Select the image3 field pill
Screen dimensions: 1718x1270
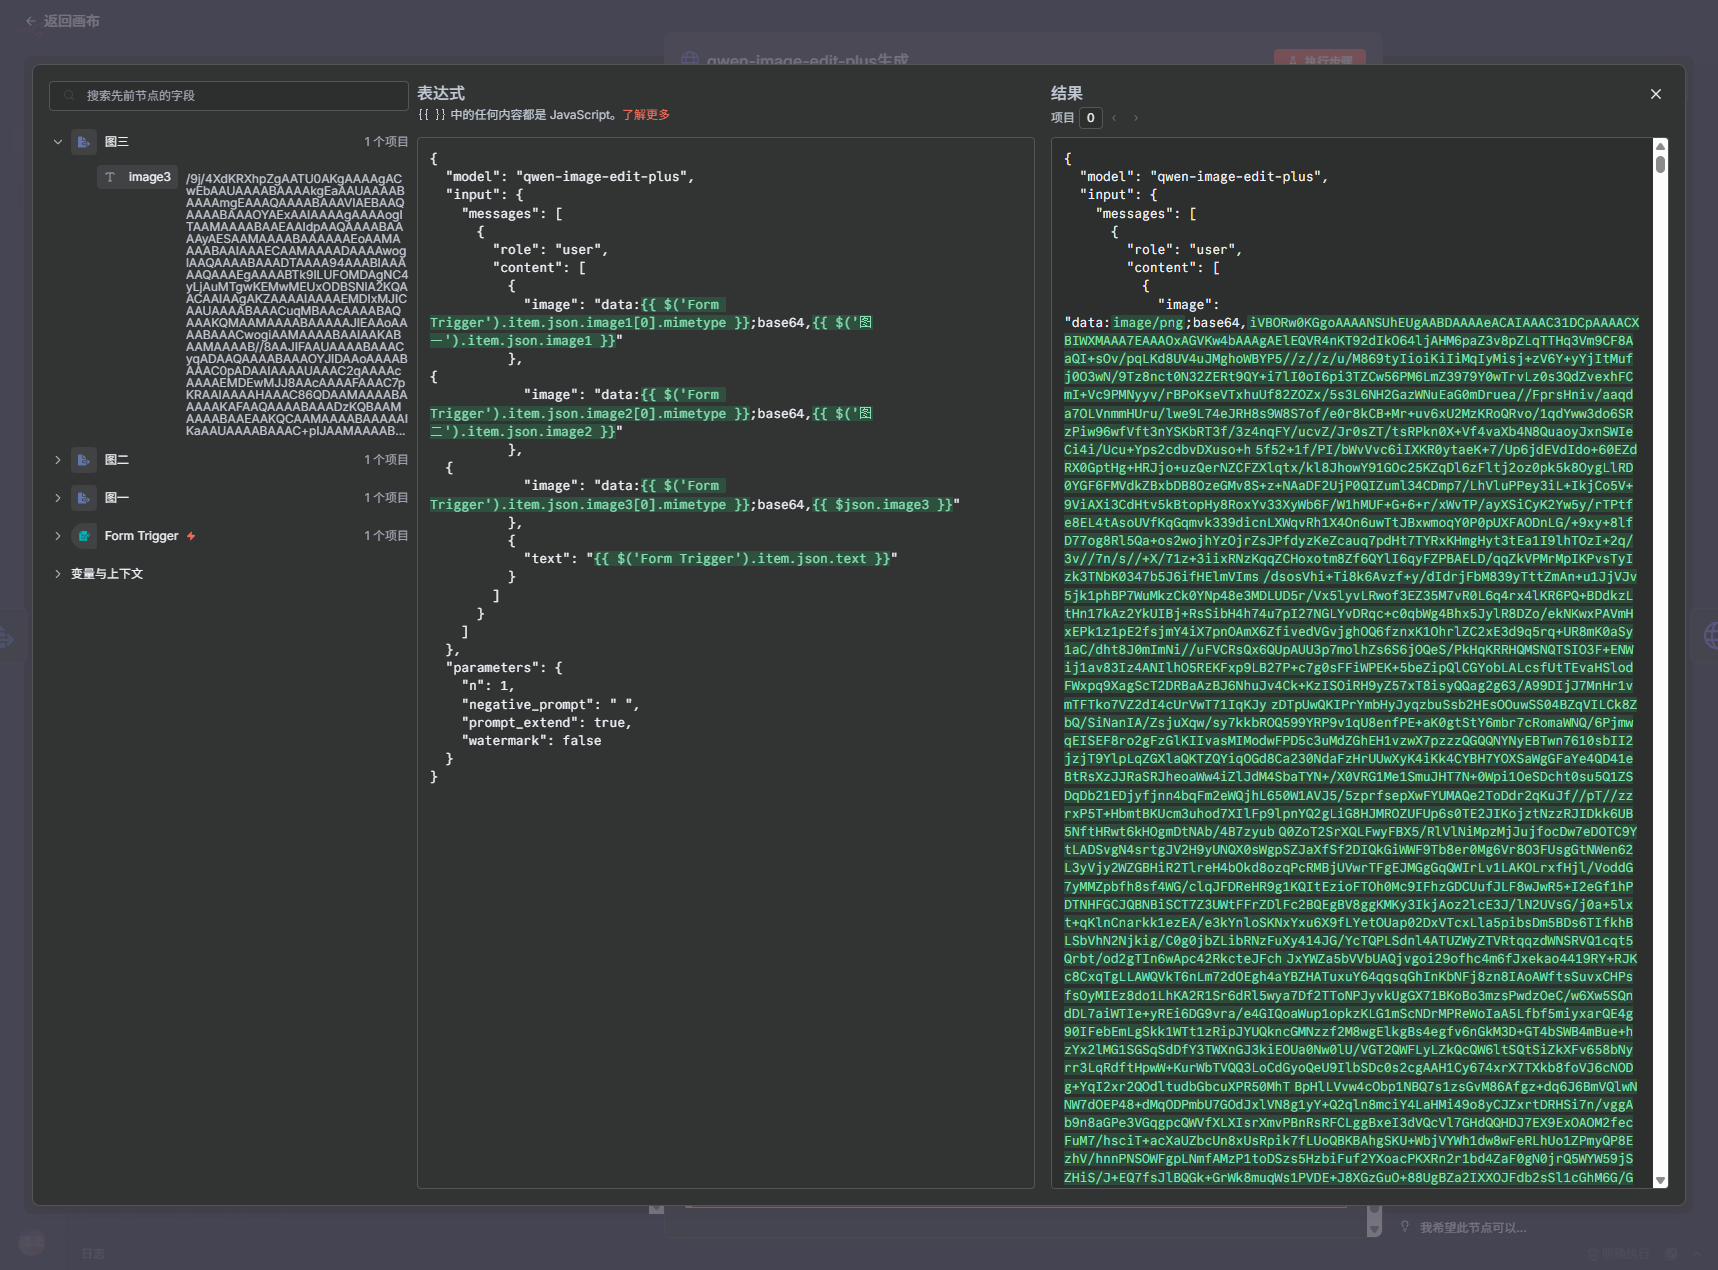coord(138,177)
